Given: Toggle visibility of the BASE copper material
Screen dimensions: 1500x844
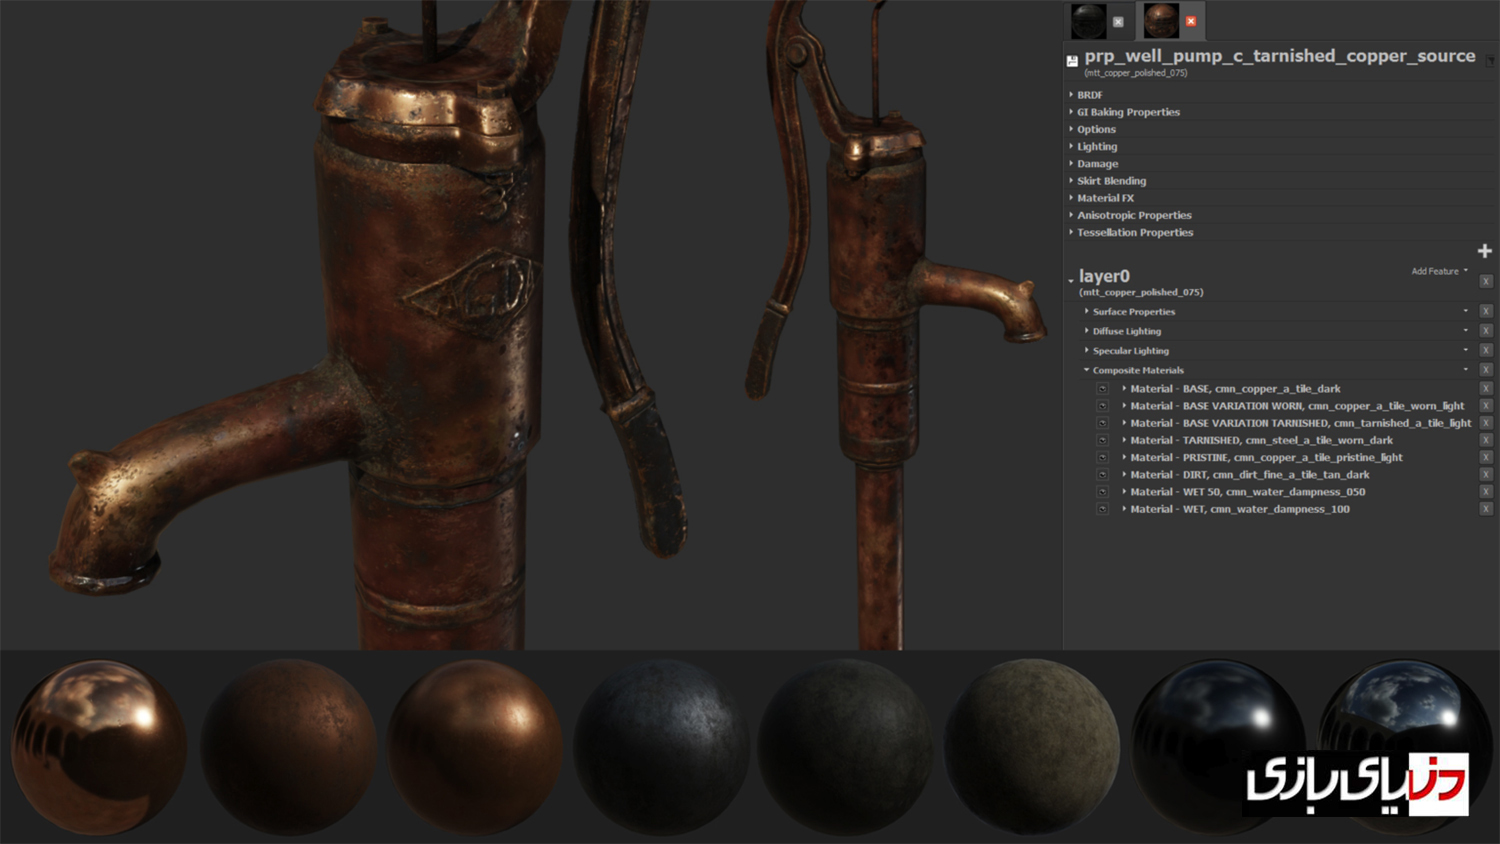Looking at the screenshot, I should (x=1102, y=389).
